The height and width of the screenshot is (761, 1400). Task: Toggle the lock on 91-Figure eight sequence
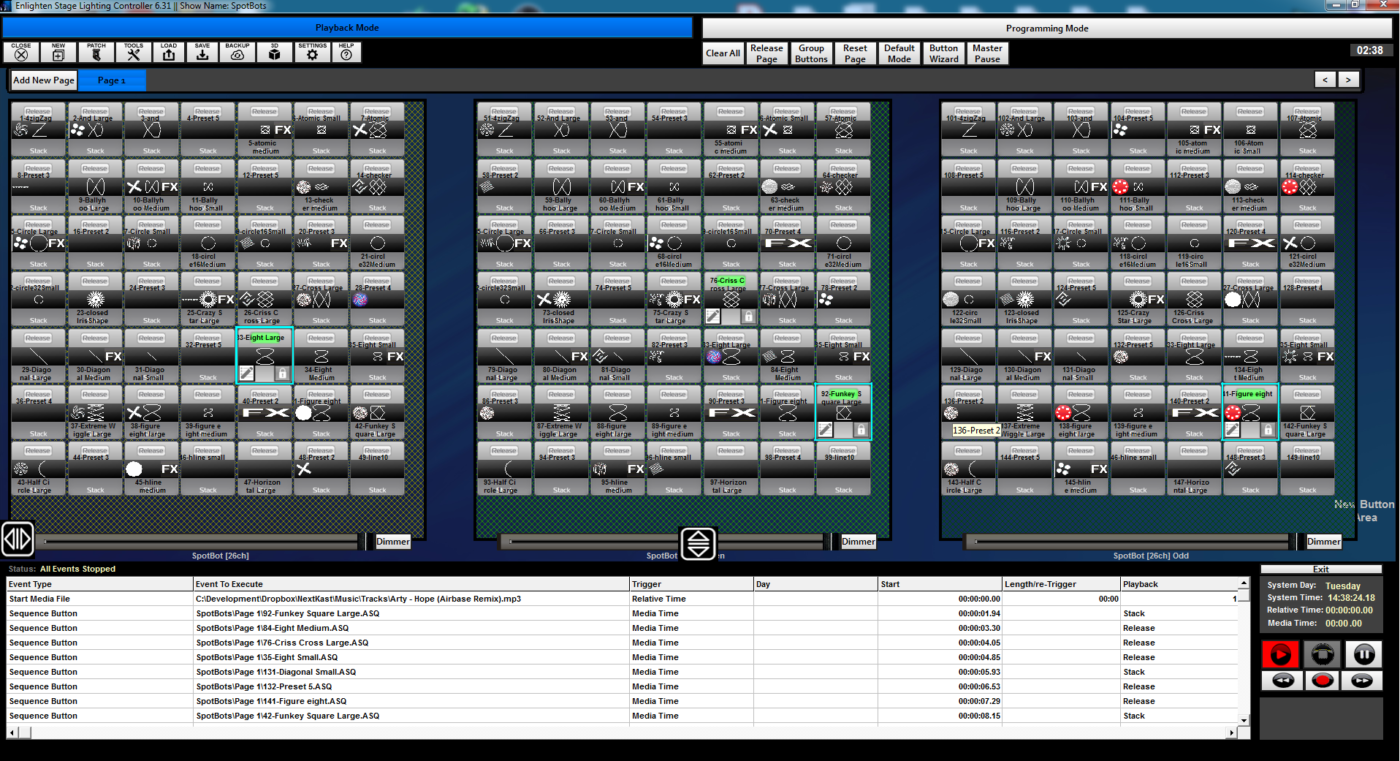[x=1268, y=428]
